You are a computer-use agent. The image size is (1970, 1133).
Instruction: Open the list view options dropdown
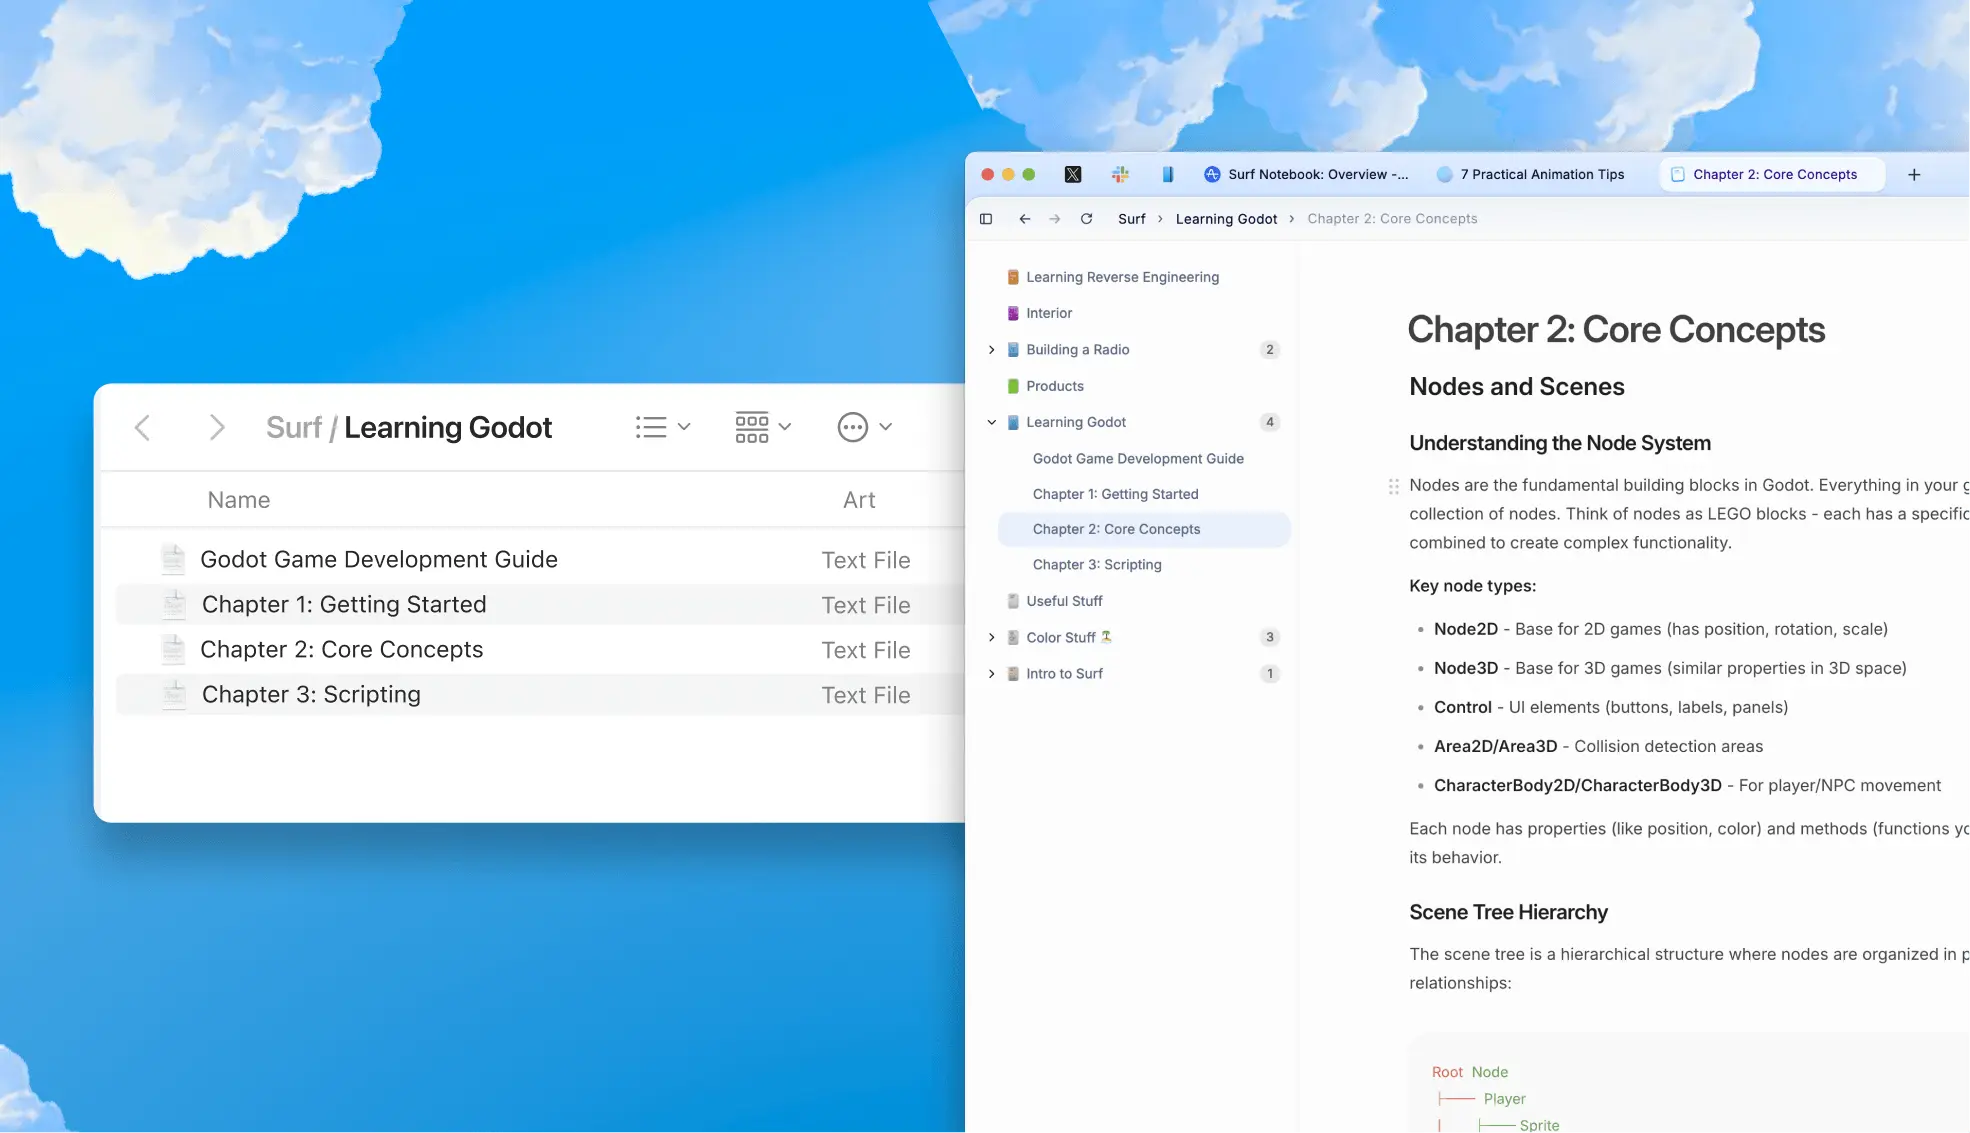pyautogui.click(x=662, y=427)
